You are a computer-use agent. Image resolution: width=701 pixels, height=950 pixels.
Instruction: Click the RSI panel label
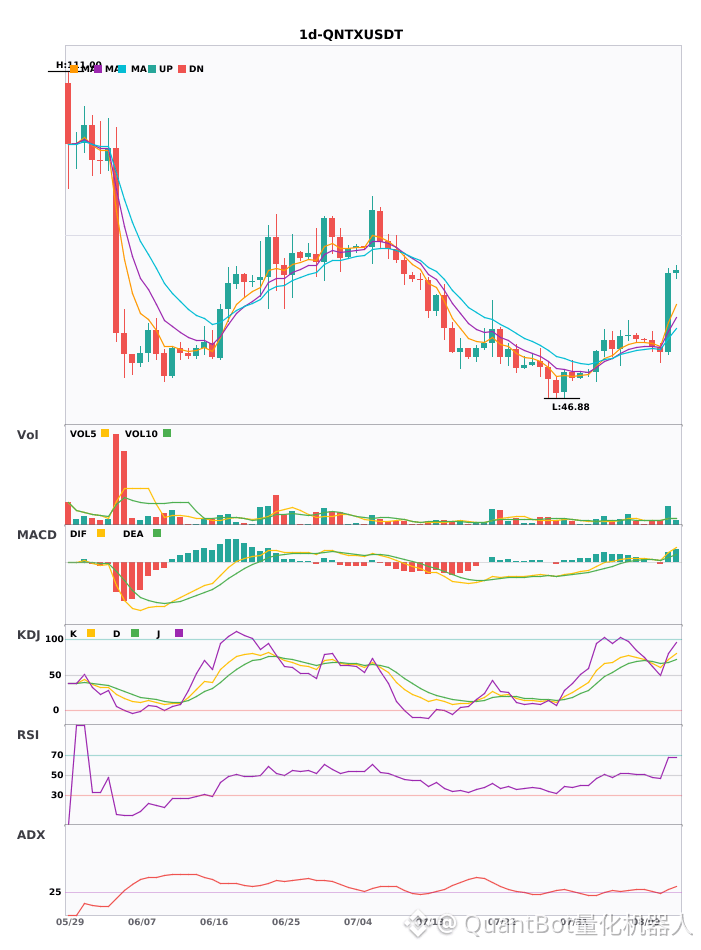28,735
